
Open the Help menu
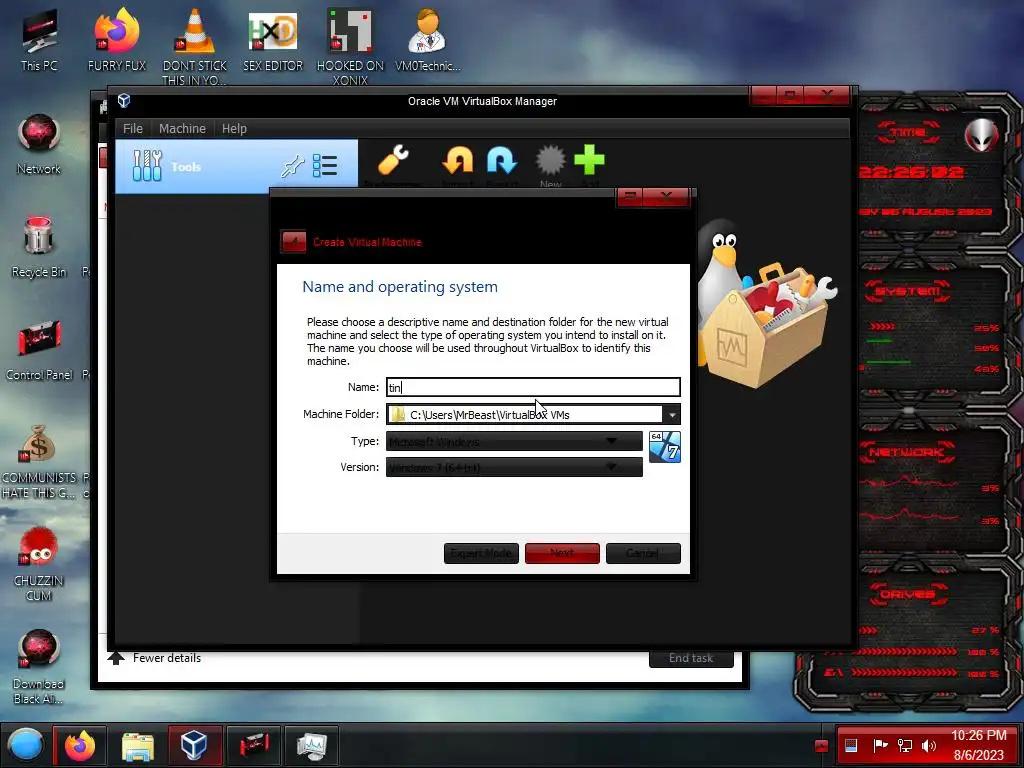(x=234, y=129)
